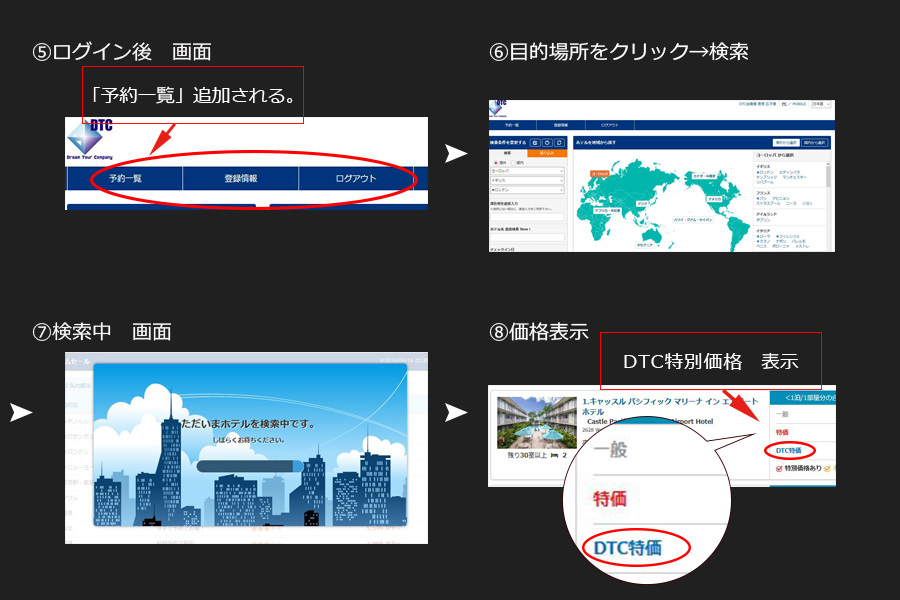Select the DTC特価 price link

pyautogui.click(x=790, y=450)
